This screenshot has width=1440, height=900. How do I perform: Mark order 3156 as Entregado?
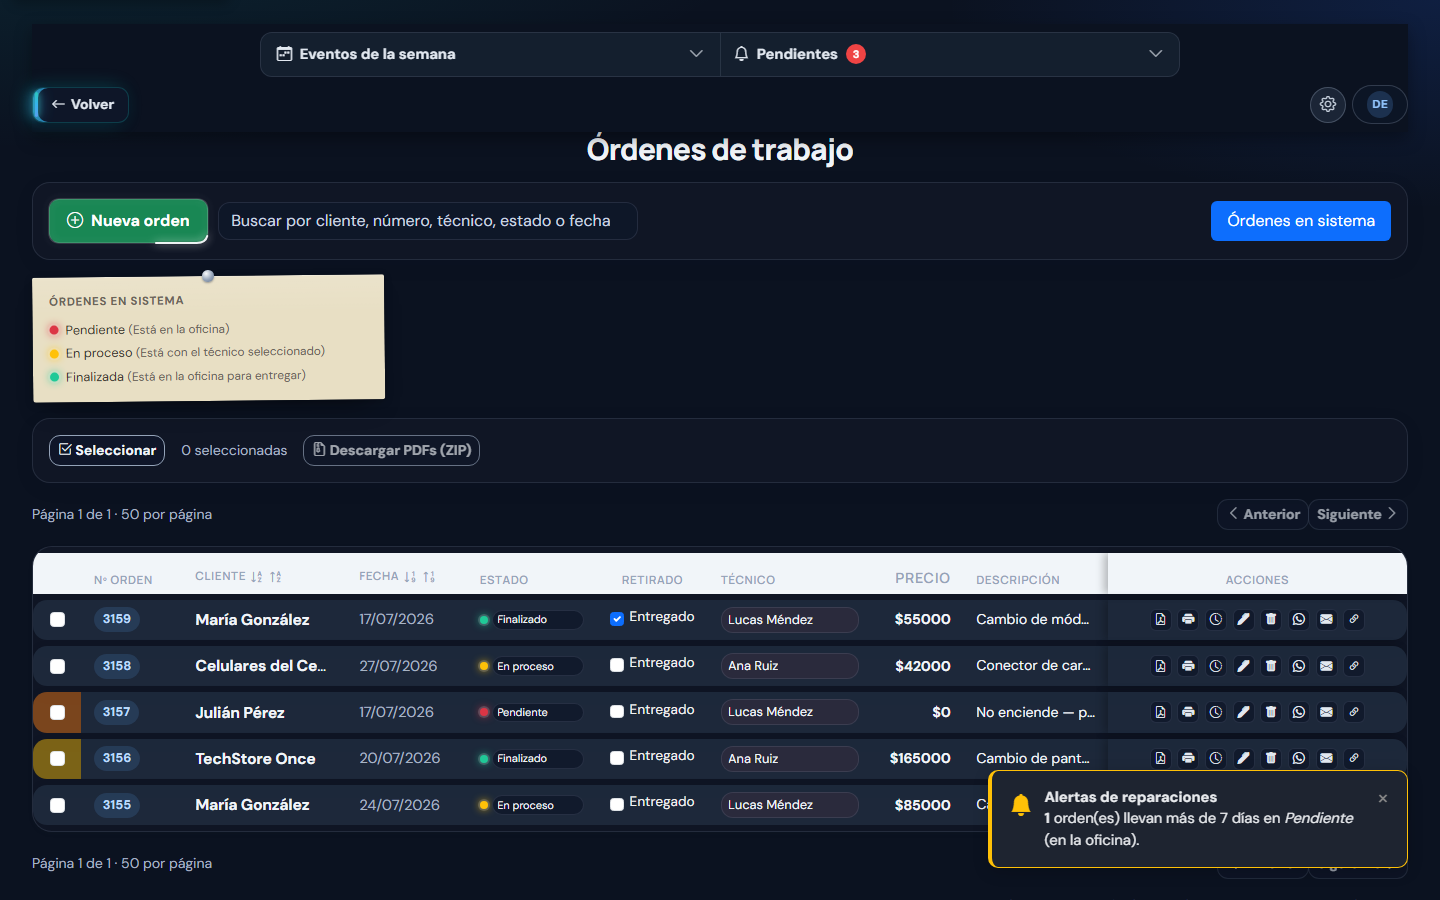[x=617, y=758]
